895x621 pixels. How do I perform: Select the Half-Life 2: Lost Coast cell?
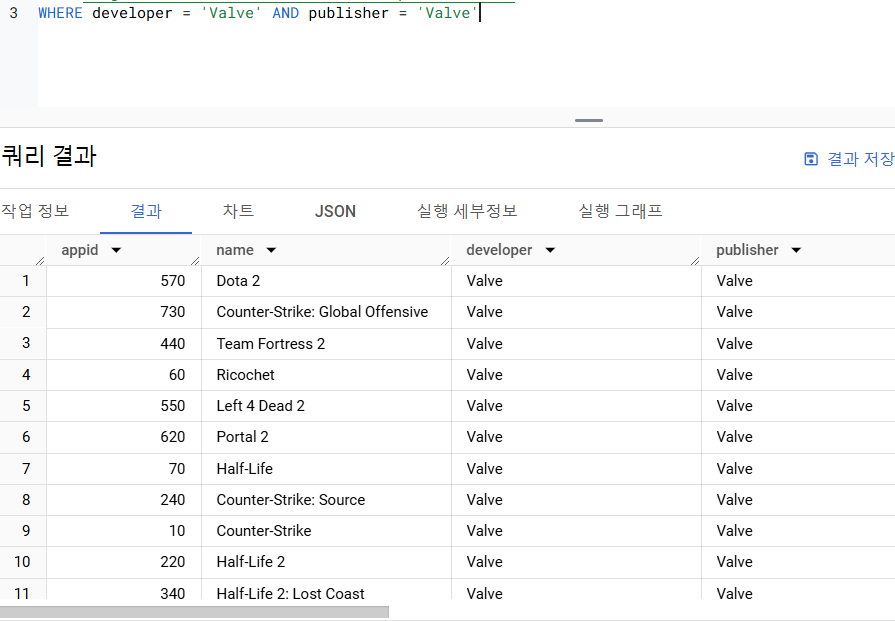326,590
